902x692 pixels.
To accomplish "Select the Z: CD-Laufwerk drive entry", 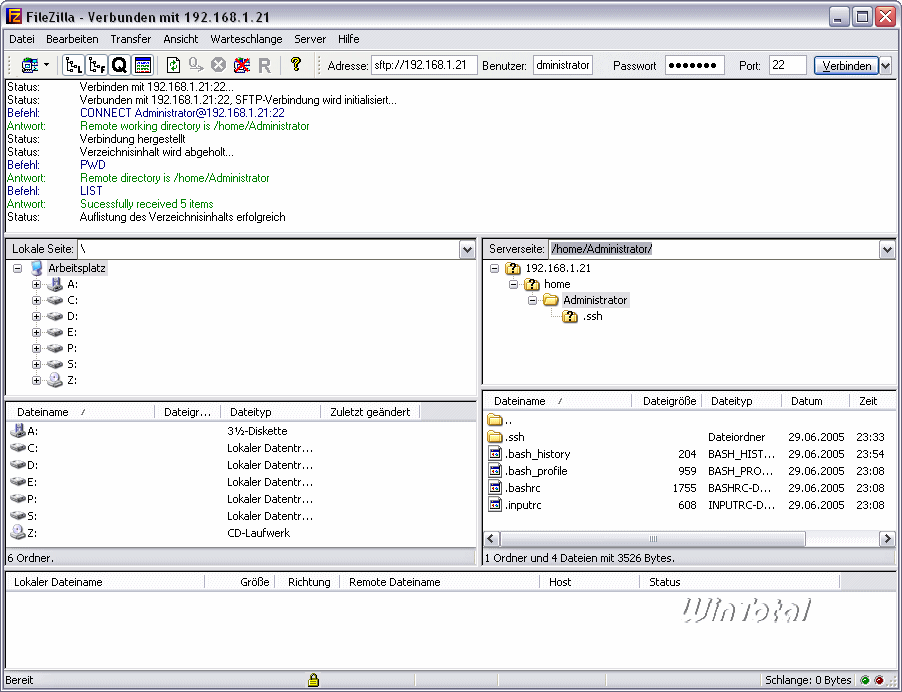I will [x=33, y=533].
